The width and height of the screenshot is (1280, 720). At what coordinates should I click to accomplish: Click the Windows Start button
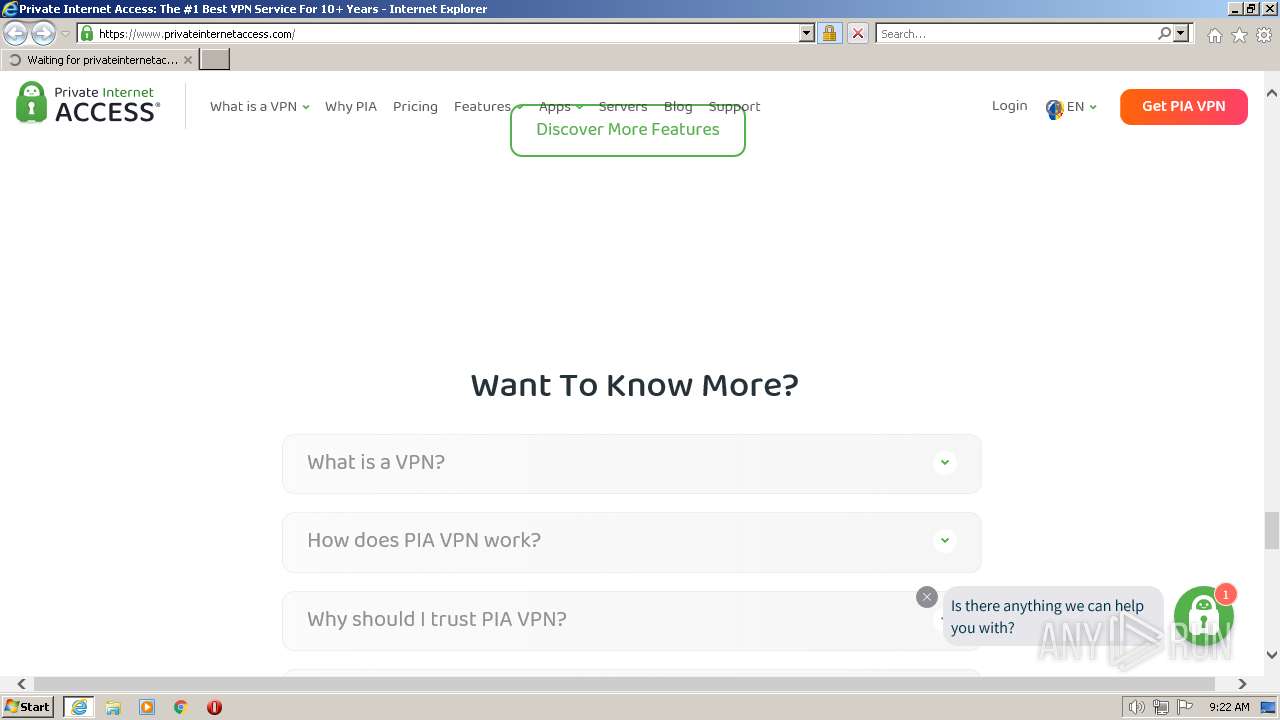[x=28, y=707]
